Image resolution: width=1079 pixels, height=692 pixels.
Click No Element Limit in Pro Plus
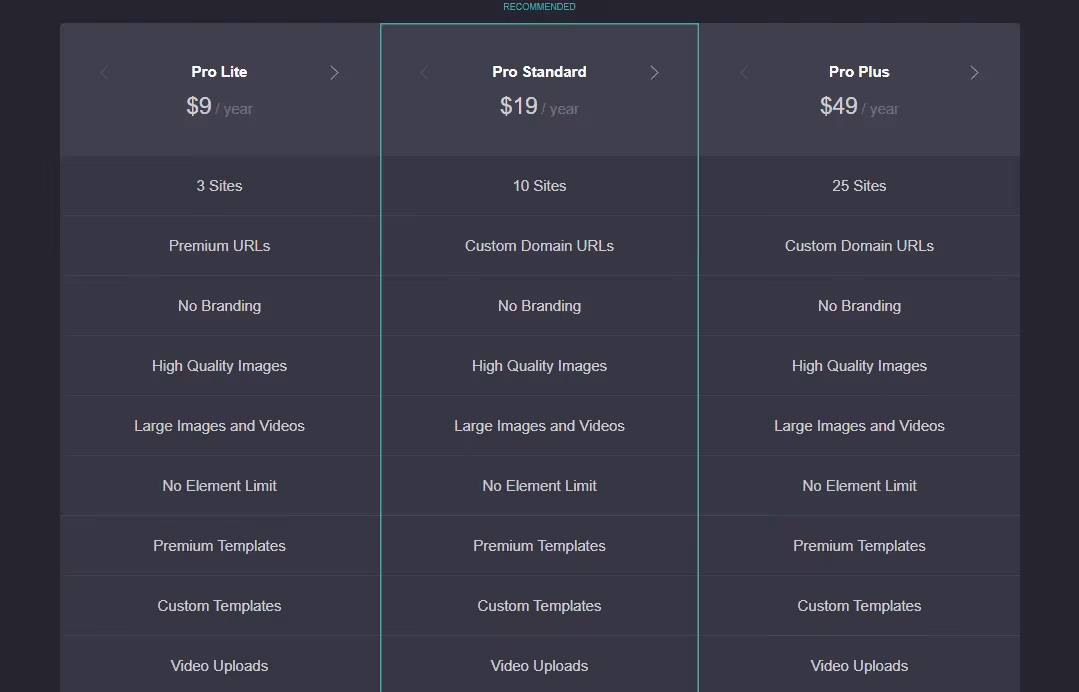[x=859, y=486]
